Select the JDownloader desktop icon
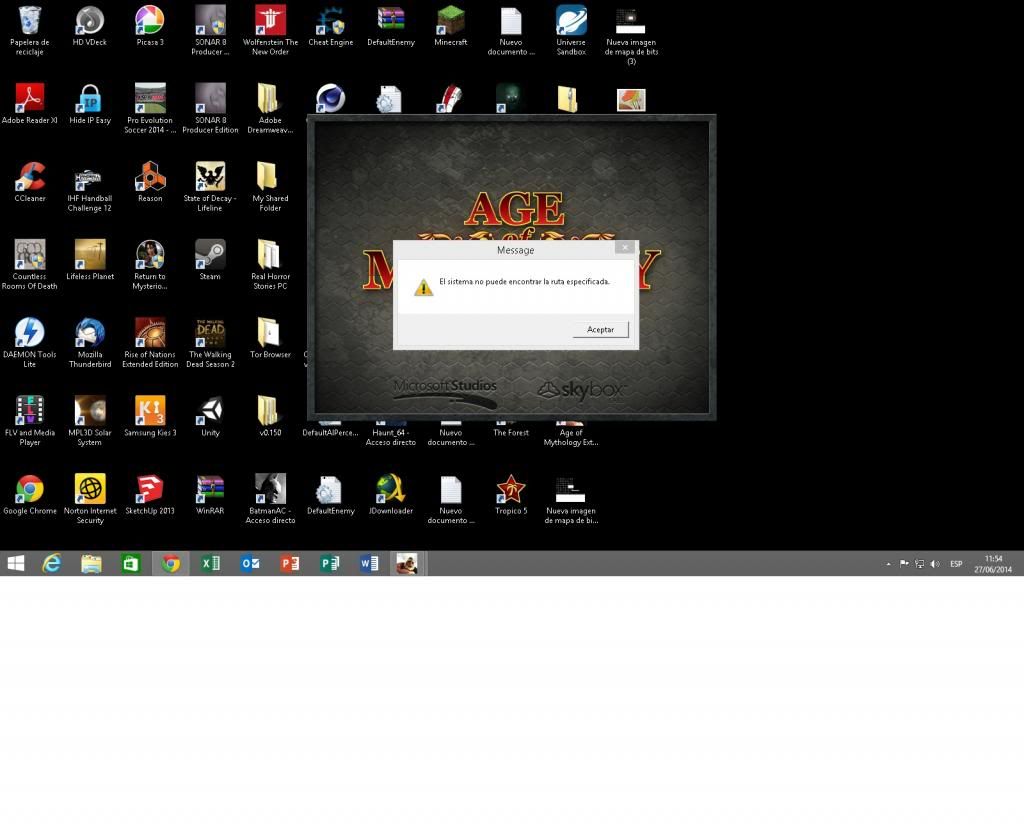 (x=391, y=496)
